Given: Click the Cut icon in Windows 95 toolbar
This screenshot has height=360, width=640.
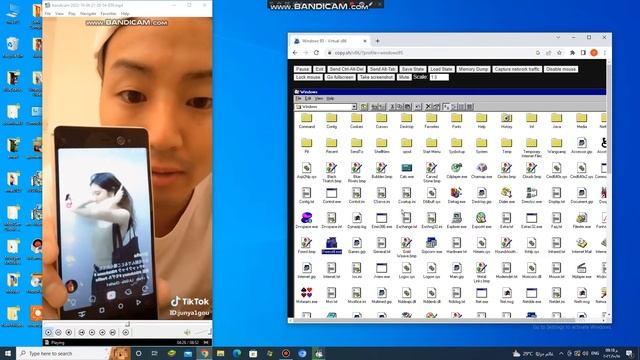Looking at the screenshot, I should tap(392, 107).
